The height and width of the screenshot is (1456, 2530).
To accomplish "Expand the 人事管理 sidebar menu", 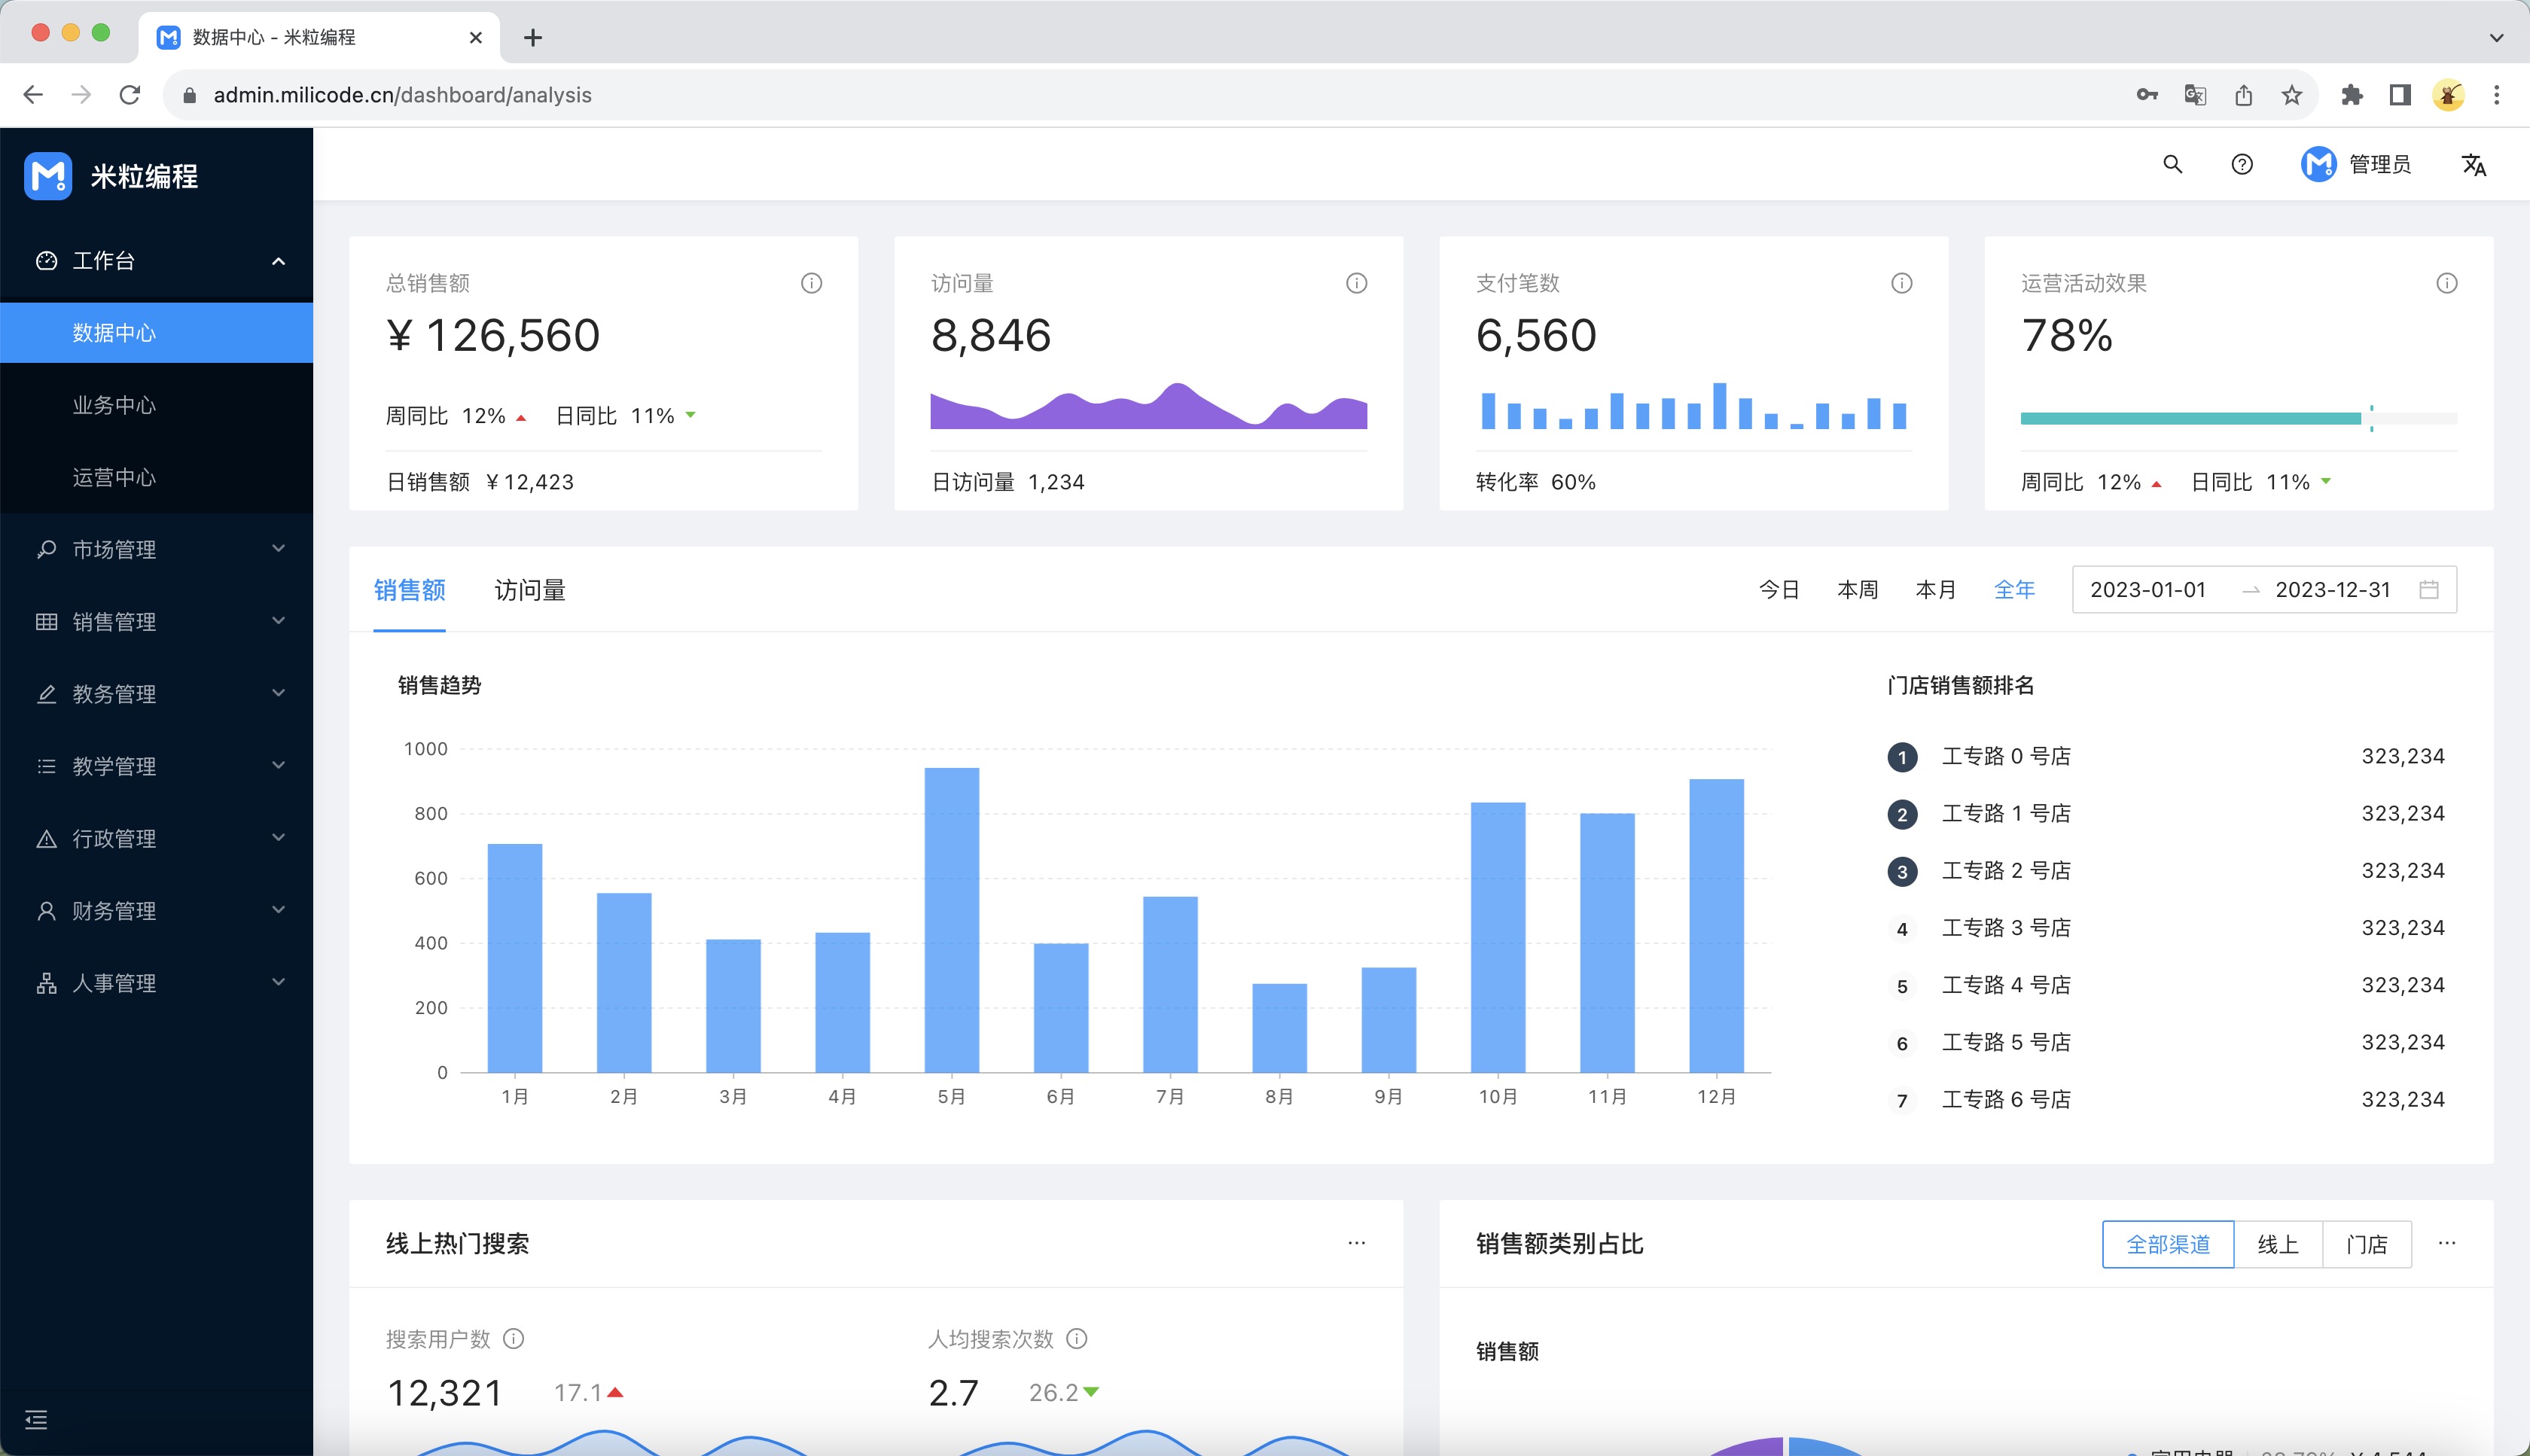I will point(156,982).
